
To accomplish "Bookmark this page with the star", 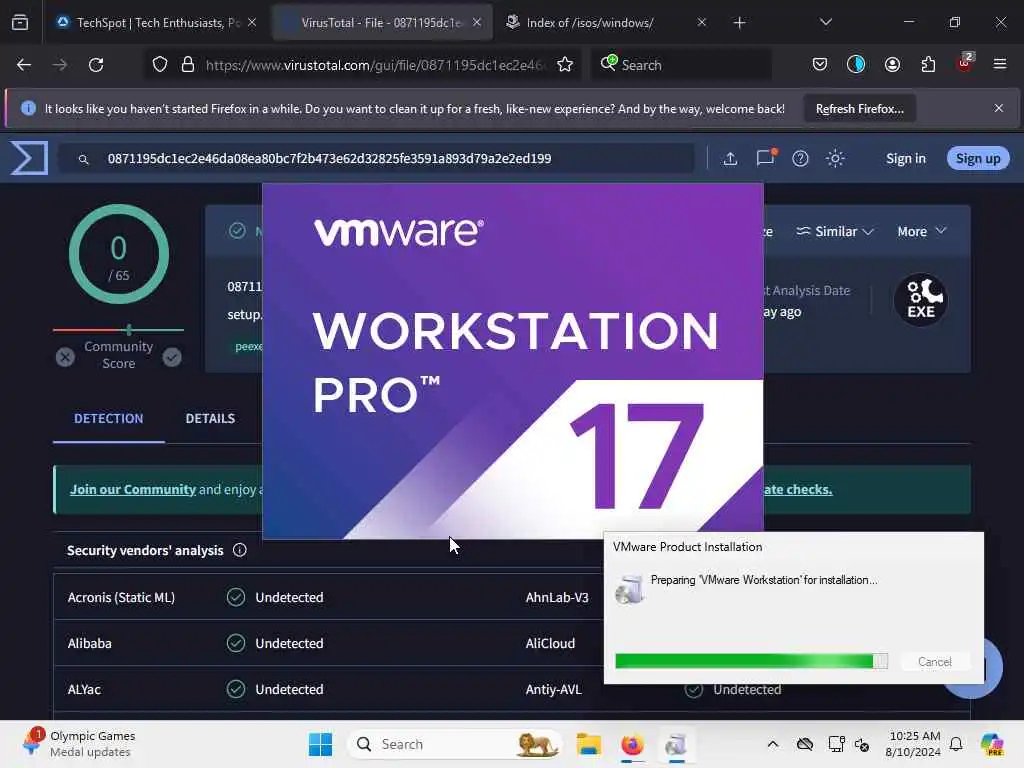I will coord(565,65).
